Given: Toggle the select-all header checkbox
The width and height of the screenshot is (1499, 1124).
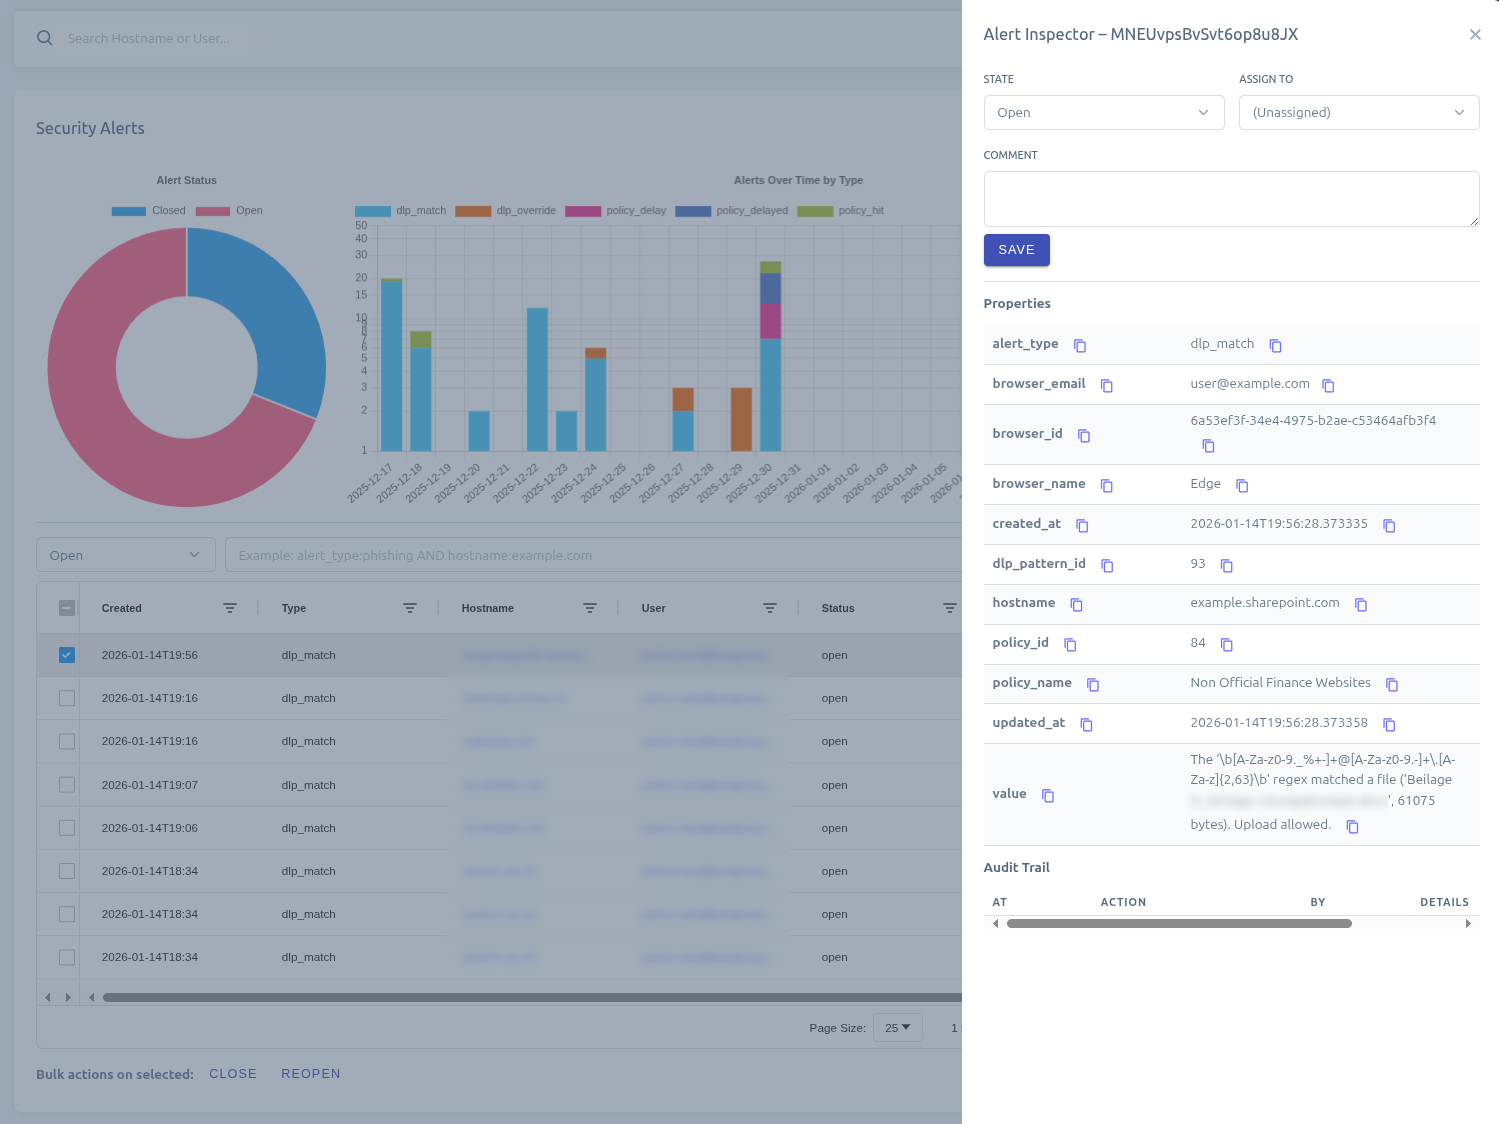Looking at the screenshot, I should (x=67, y=608).
